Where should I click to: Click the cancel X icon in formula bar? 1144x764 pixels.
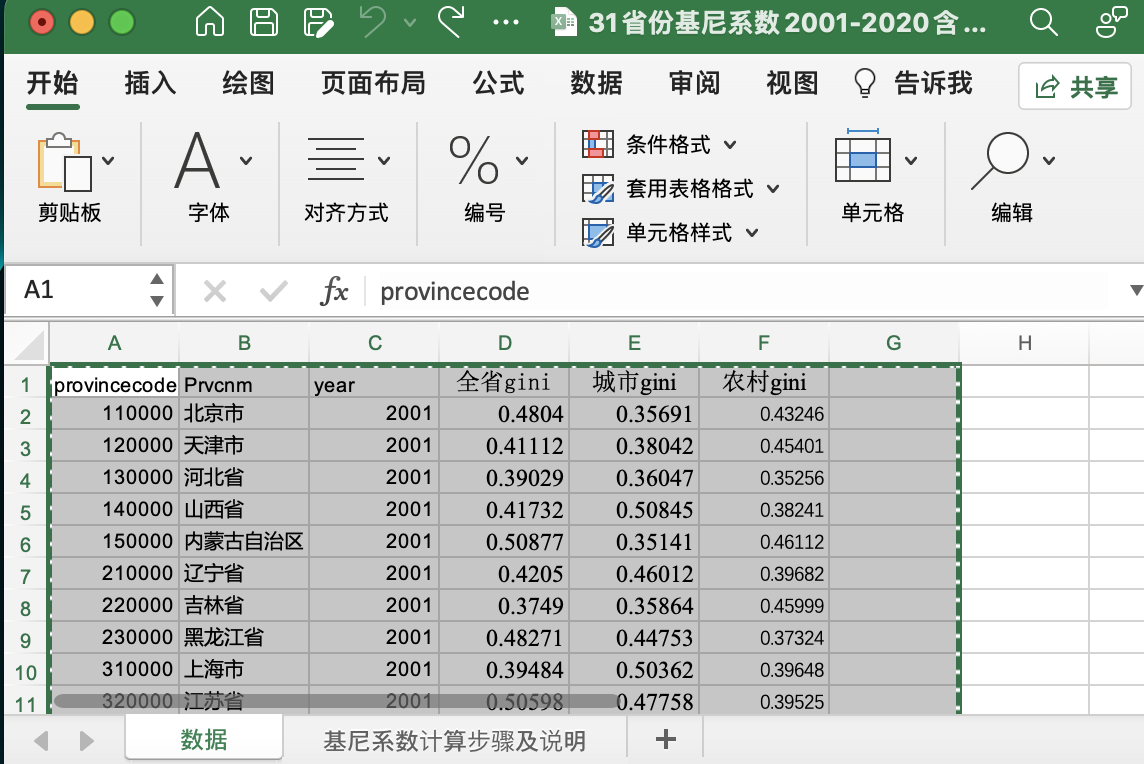tap(214, 292)
